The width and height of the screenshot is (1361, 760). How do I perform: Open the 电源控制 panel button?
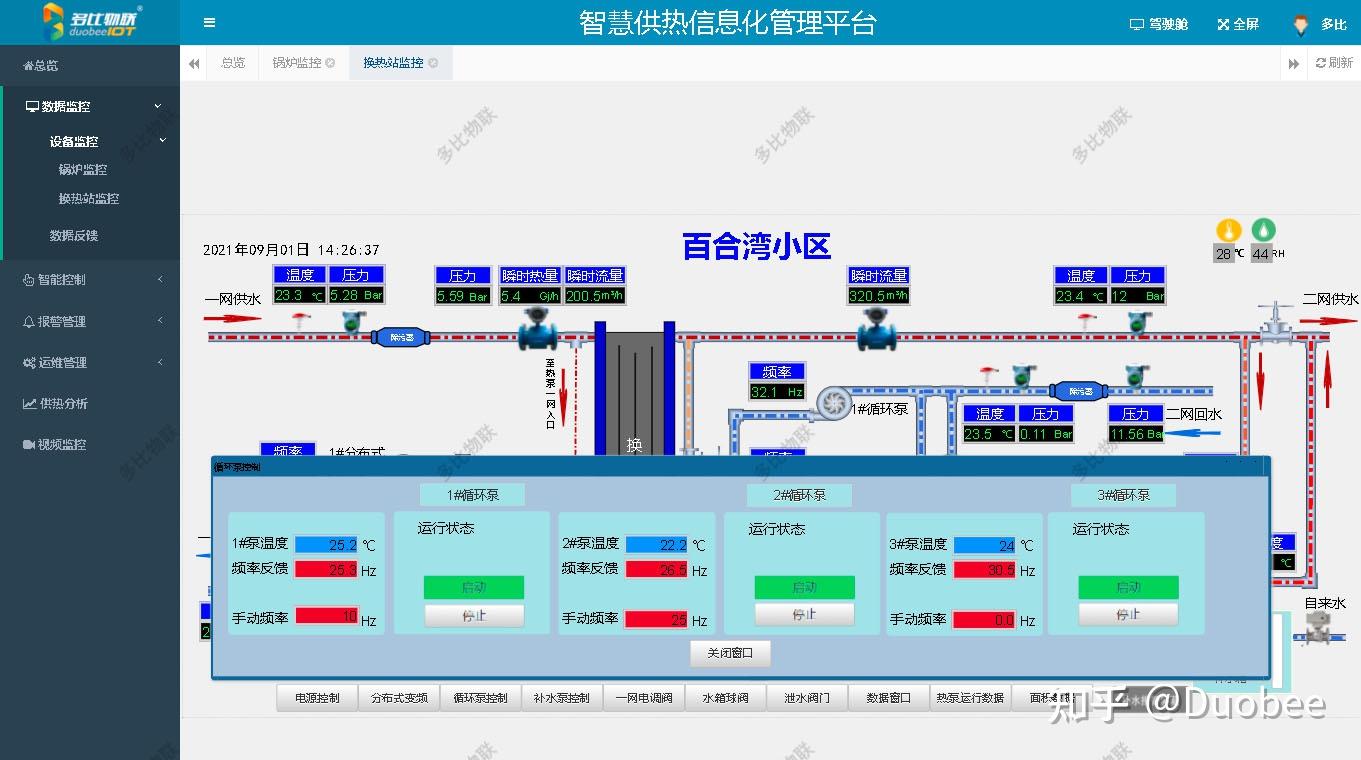click(x=317, y=698)
